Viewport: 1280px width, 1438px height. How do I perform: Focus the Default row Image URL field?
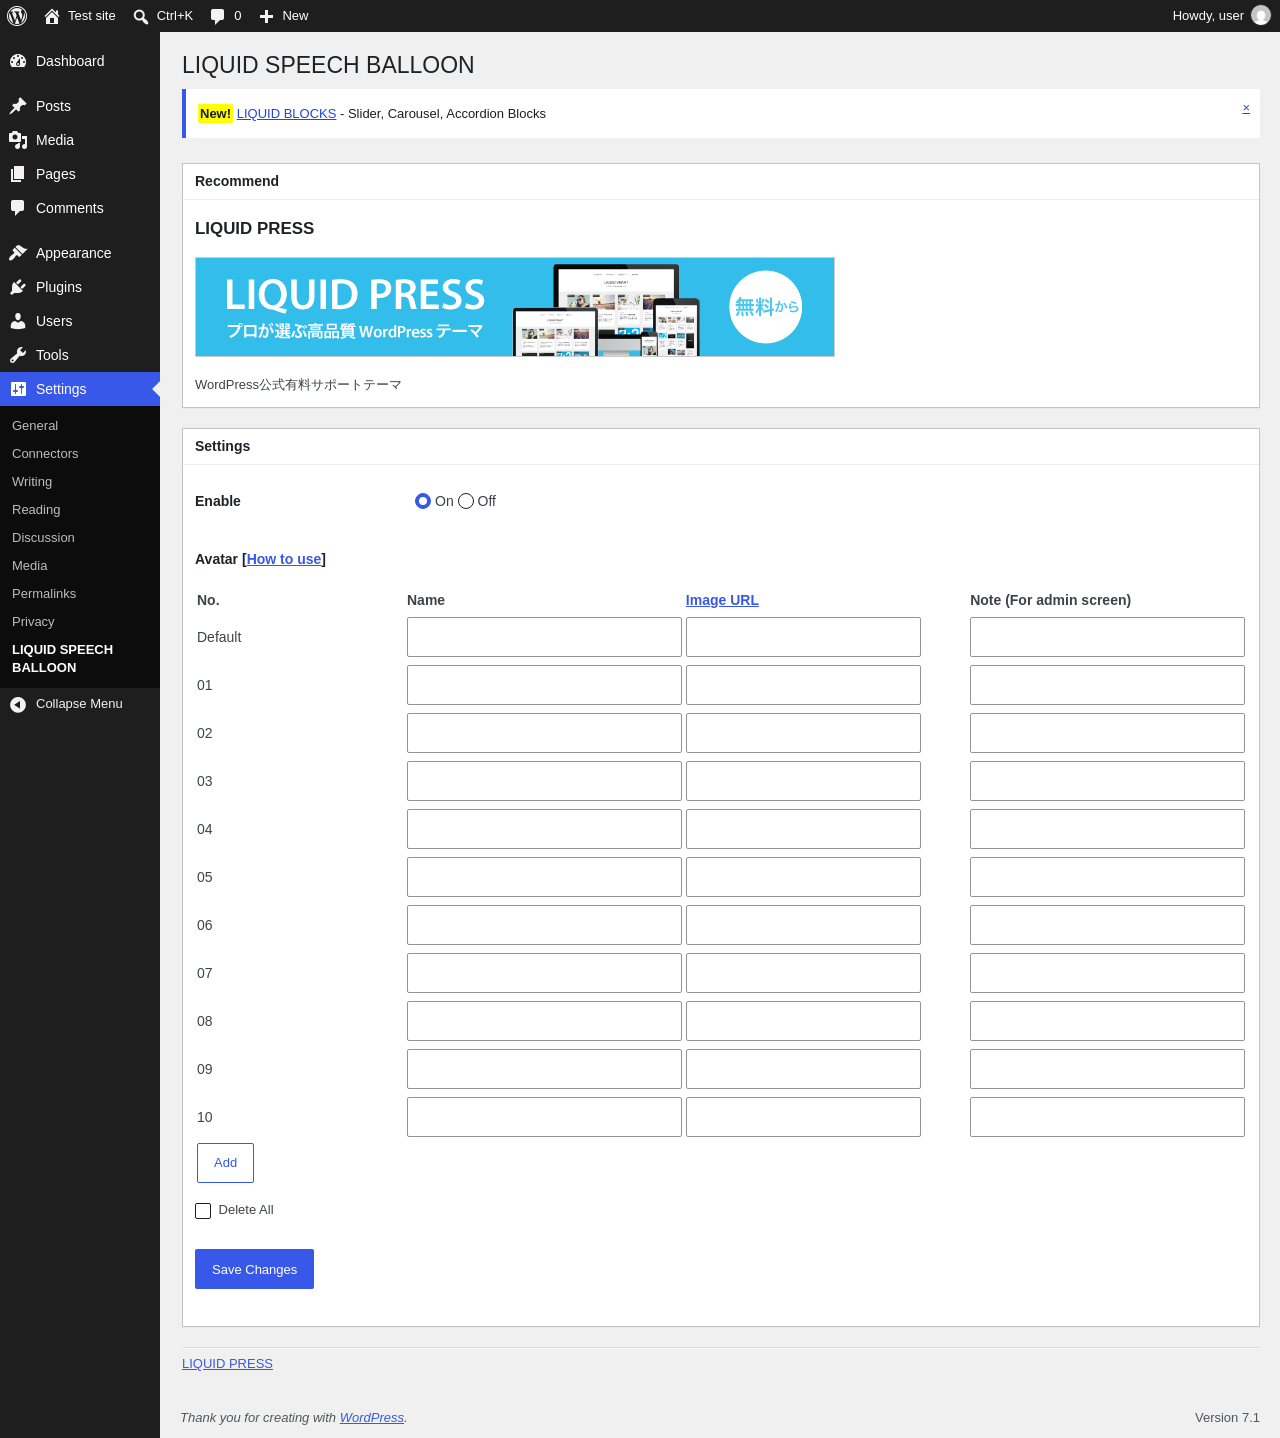click(803, 637)
